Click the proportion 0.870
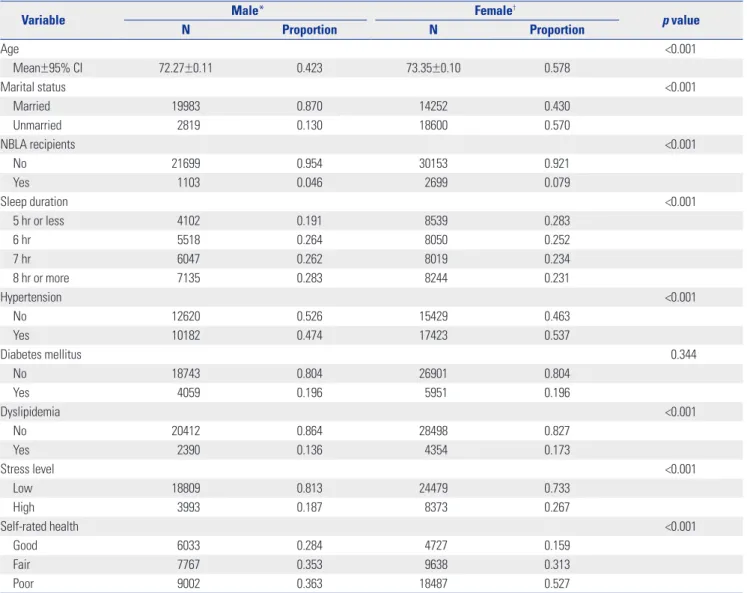 click(309, 106)
